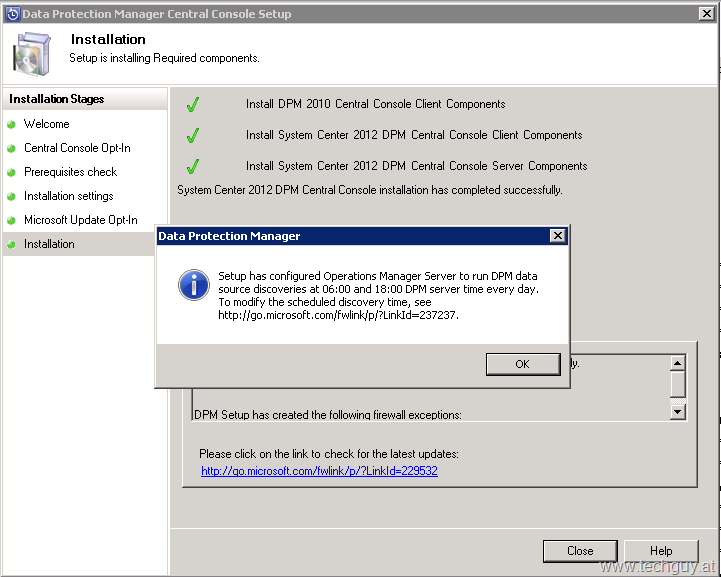Click the LinkId=237237 URL text in dialog
The width and height of the screenshot is (721, 577).
338,315
